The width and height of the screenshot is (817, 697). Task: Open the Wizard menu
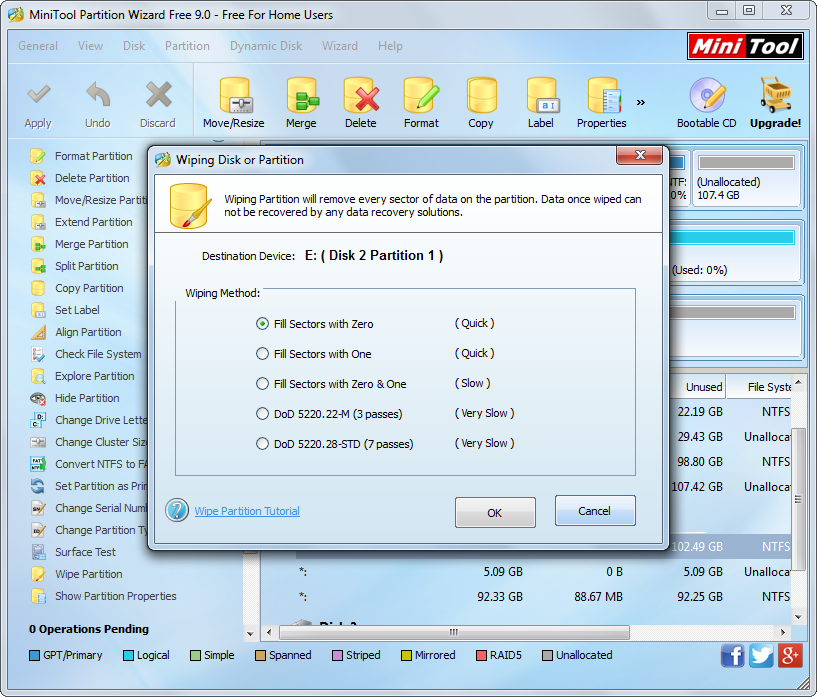[x=339, y=46]
